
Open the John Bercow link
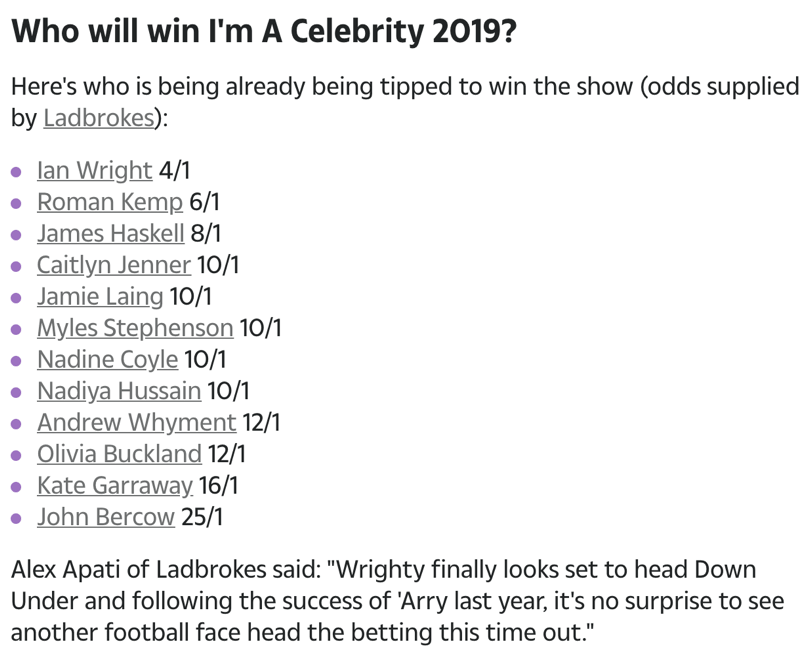106,516
